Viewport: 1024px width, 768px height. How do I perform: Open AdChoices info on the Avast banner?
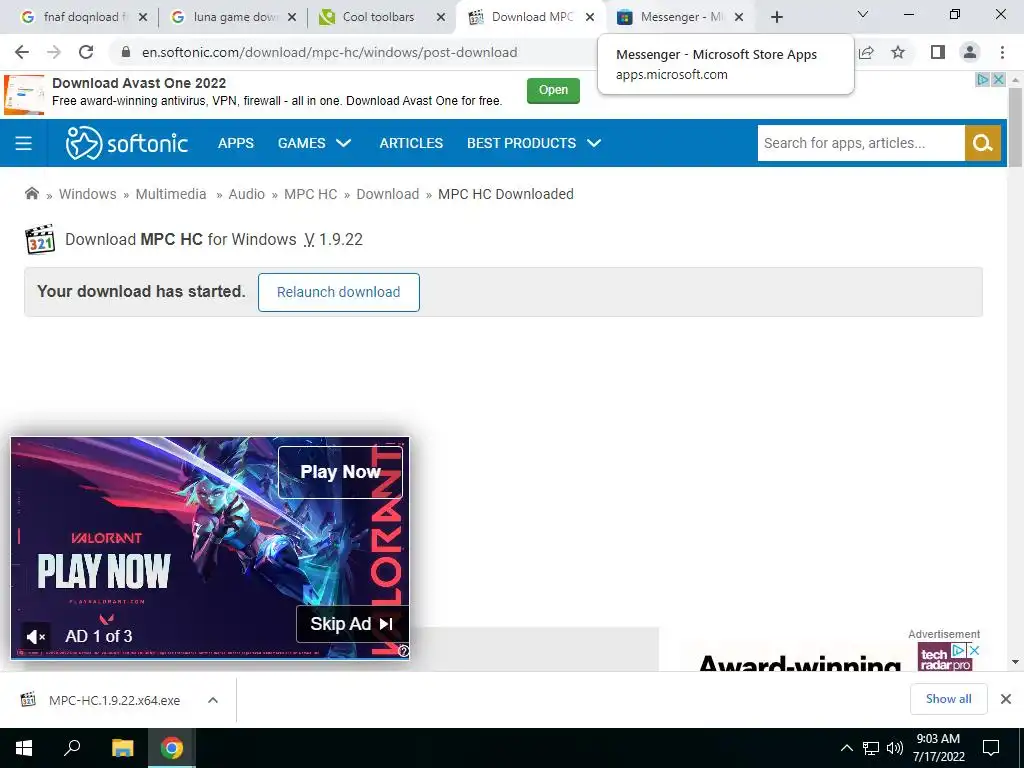pyautogui.click(x=983, y=80)
